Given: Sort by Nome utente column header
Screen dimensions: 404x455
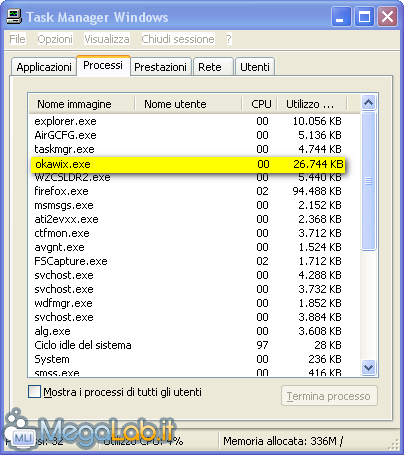Looking at the screenshot, I should (188, 104).
